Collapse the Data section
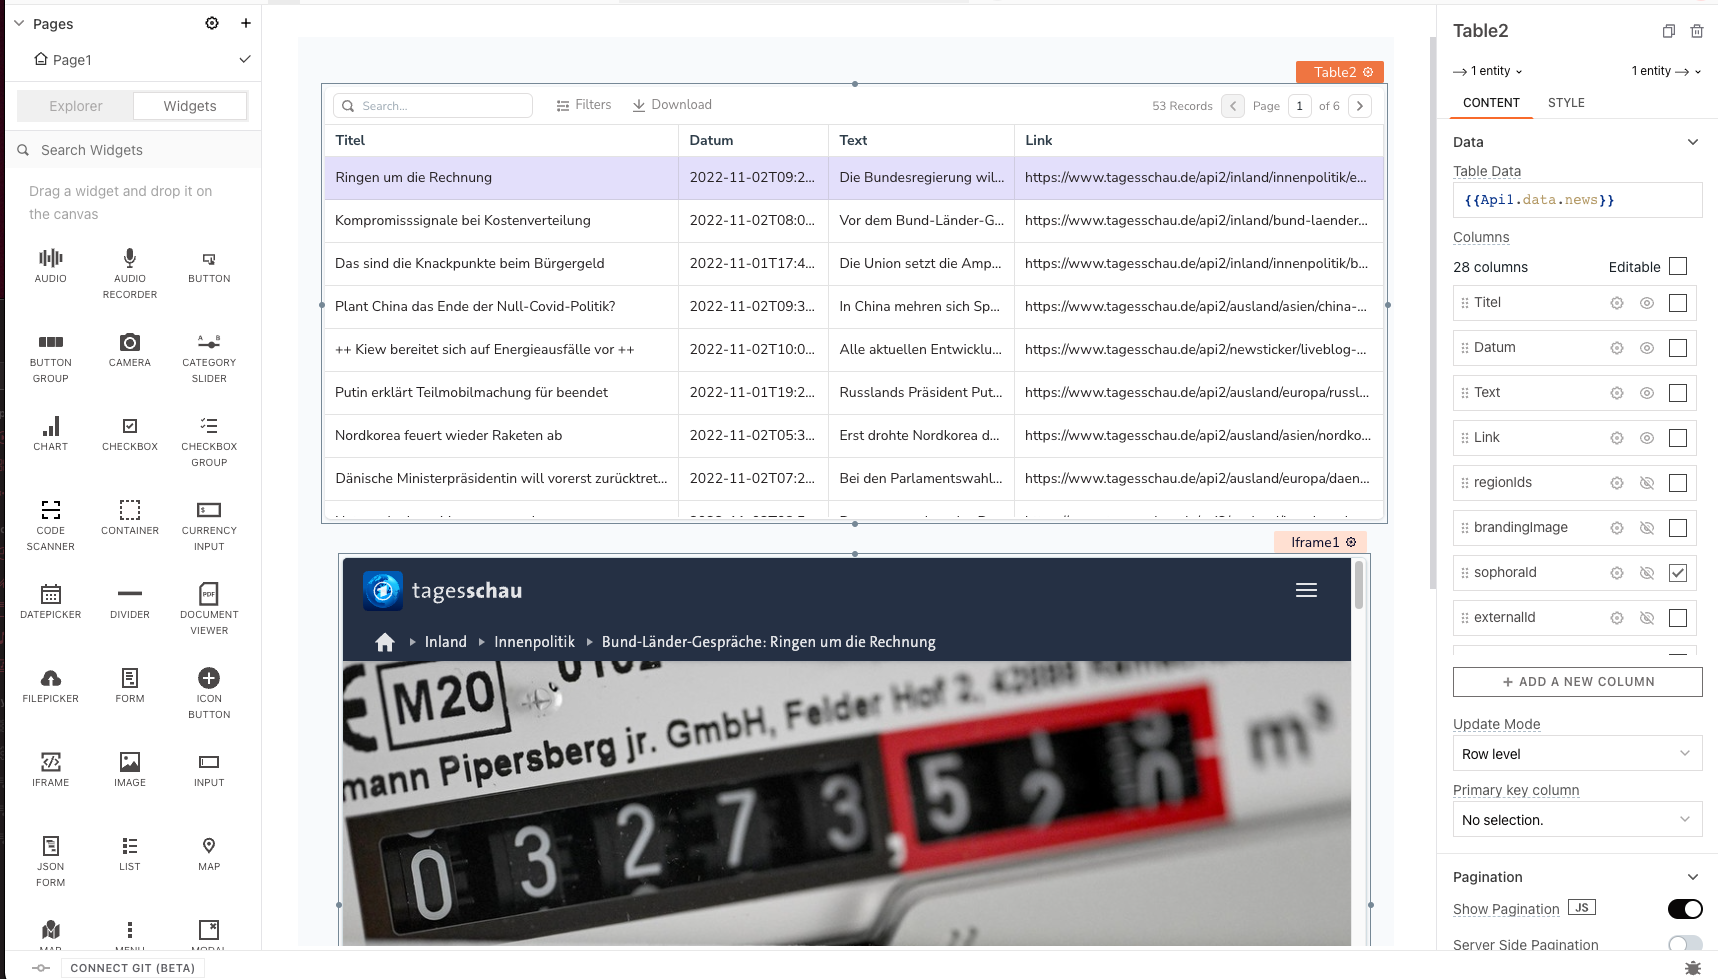The image size is (1718, 979). click(1693, 142)
